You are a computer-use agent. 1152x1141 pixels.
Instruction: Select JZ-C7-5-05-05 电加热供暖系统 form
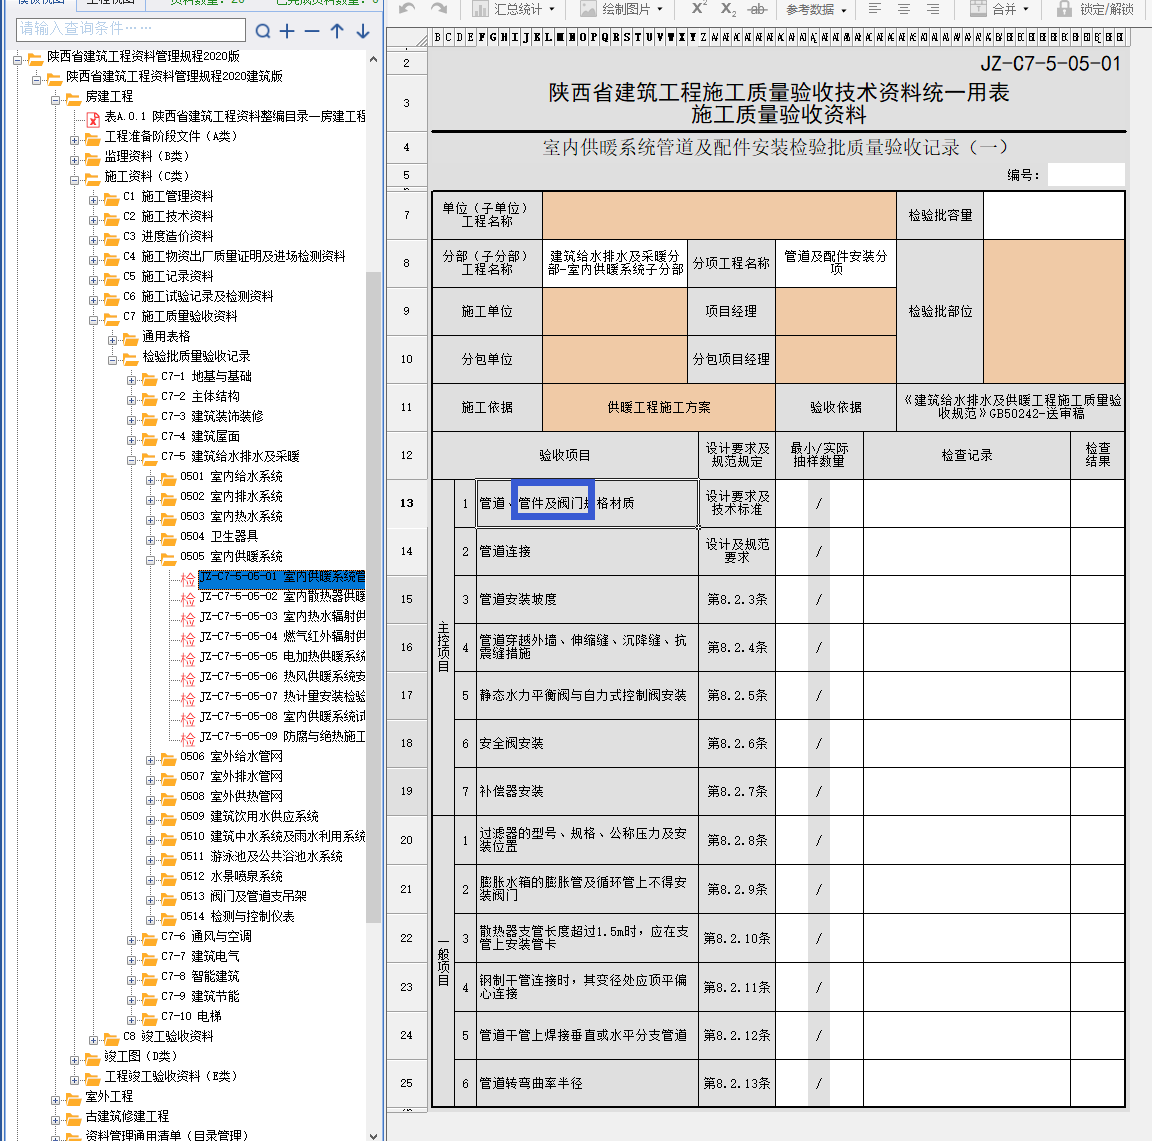click(x=282, y=656)
